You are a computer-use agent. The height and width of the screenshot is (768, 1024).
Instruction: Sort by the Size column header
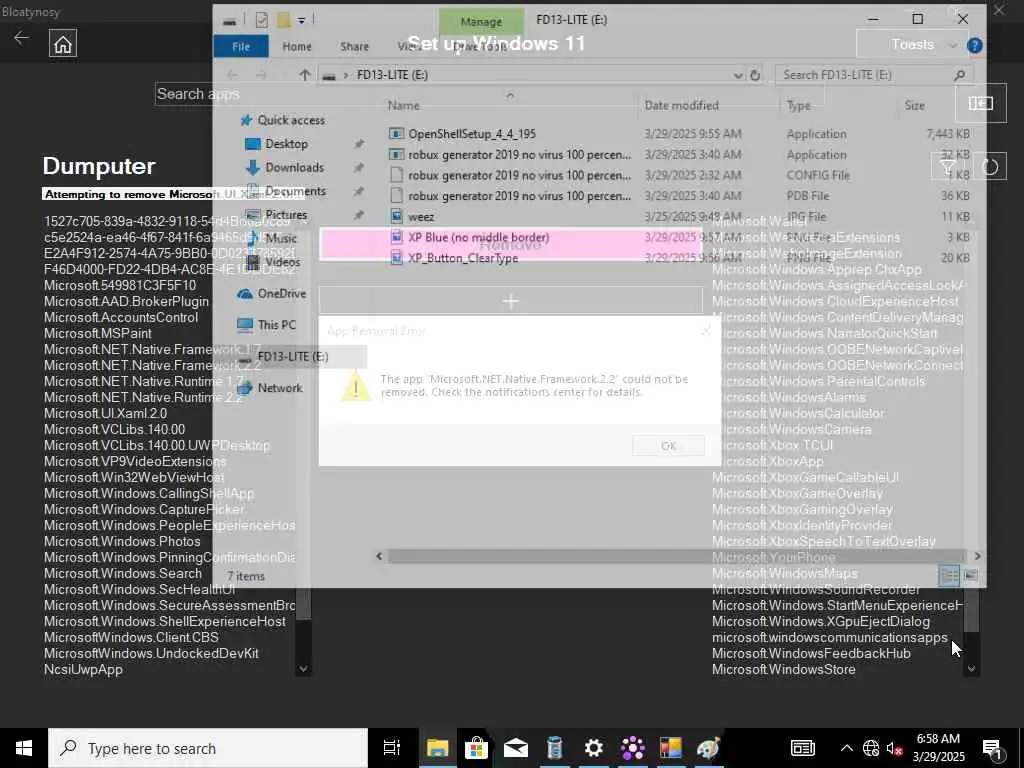914,105
